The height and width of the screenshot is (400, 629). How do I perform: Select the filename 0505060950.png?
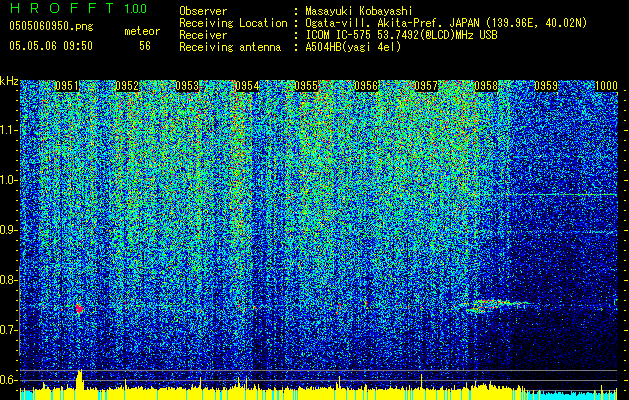click(x=51, y=27)
